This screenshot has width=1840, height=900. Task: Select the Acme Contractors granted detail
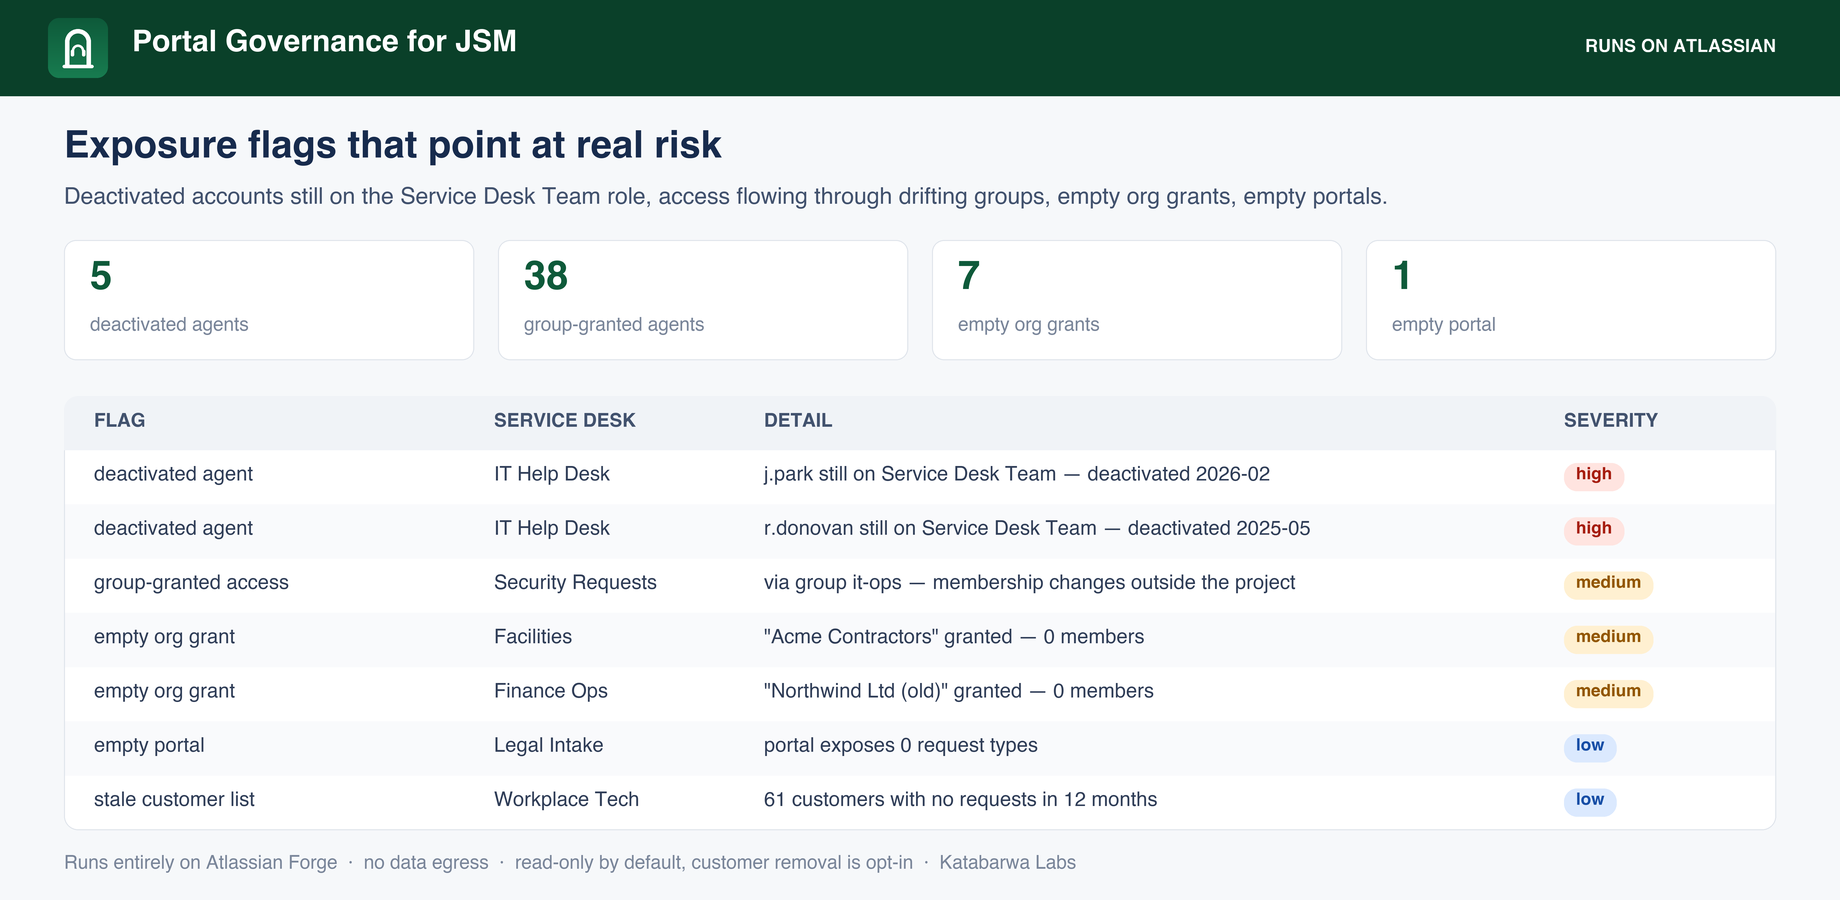[954, 637]
